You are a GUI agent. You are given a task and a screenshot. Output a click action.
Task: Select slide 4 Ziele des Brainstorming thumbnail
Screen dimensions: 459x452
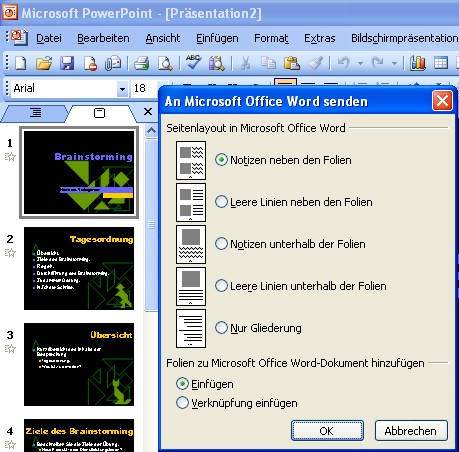click(79, 435)
